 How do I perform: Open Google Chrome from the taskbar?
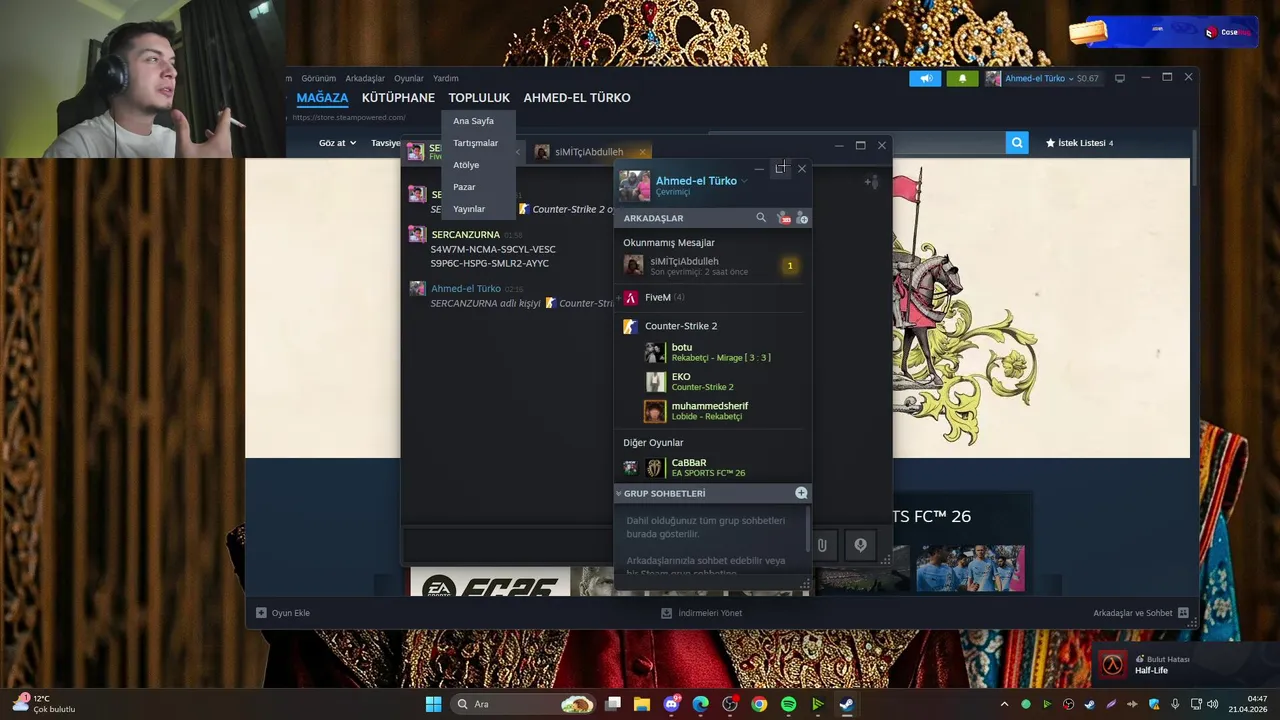[x=759, y=704]
